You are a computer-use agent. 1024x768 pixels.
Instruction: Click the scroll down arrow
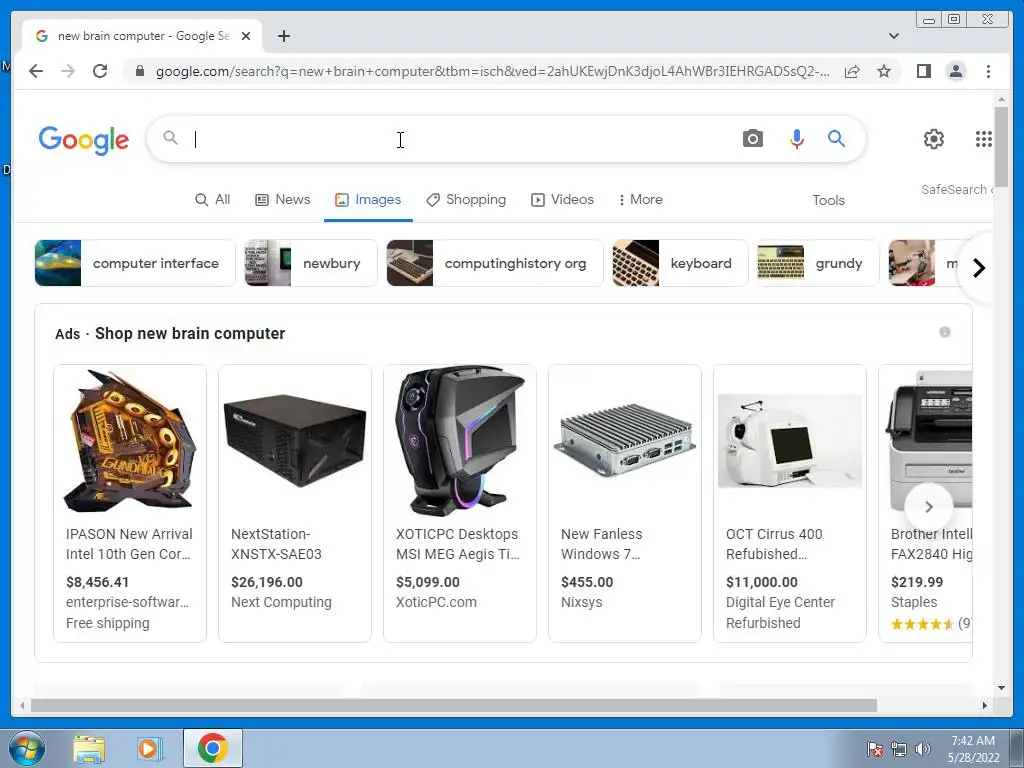[1001, 688]
